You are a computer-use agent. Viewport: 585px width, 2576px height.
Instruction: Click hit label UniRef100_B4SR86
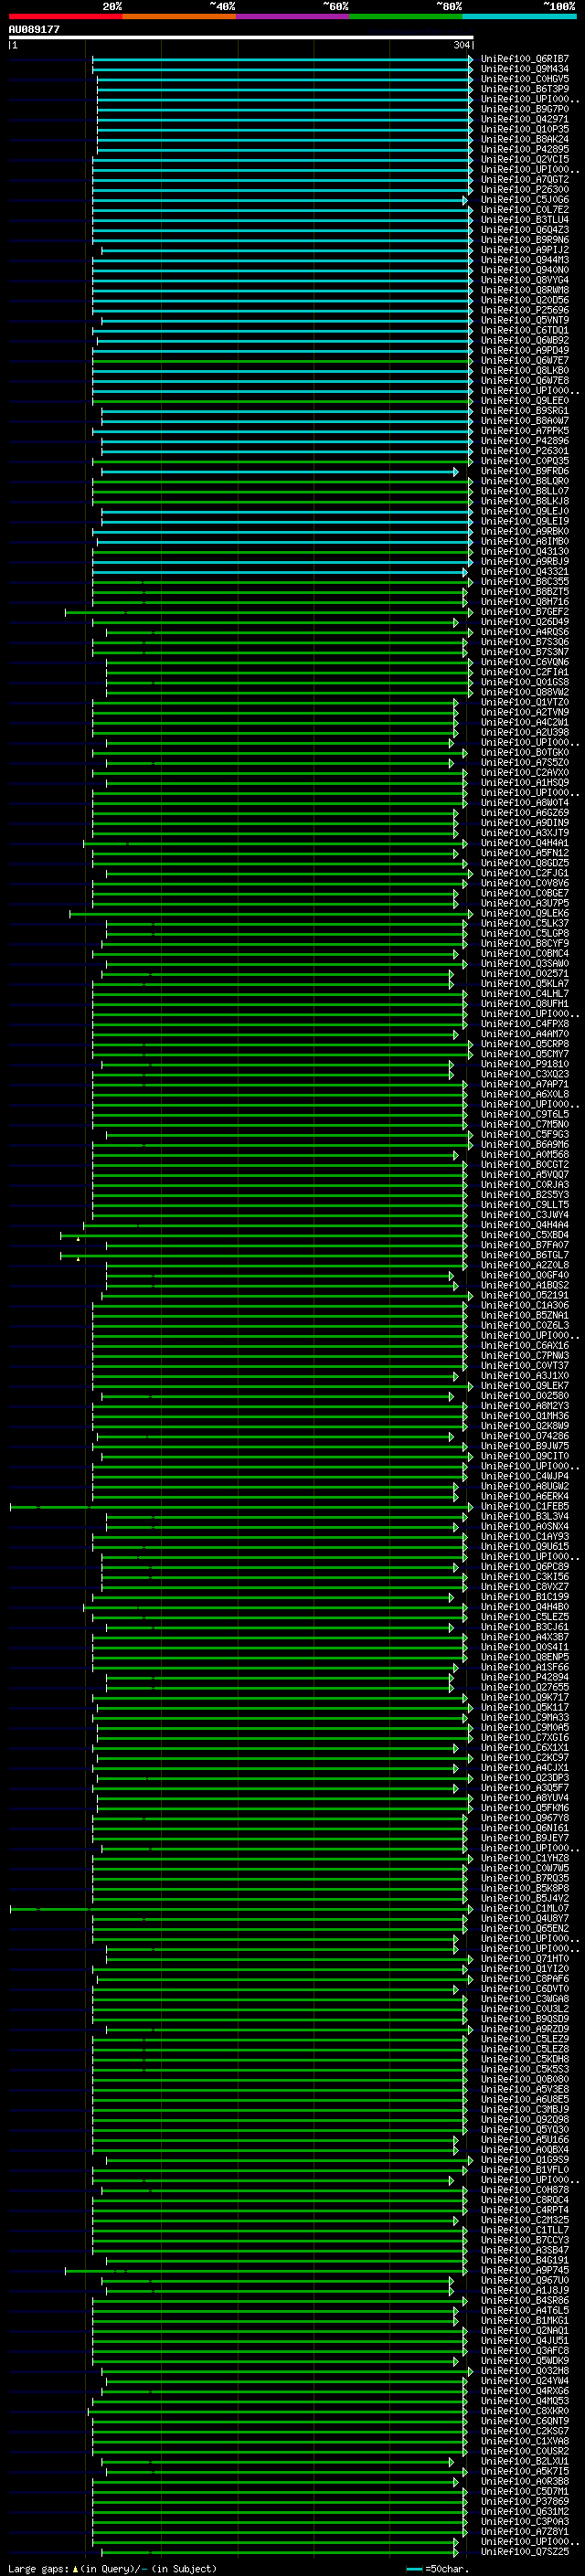tap(525, 2300)
